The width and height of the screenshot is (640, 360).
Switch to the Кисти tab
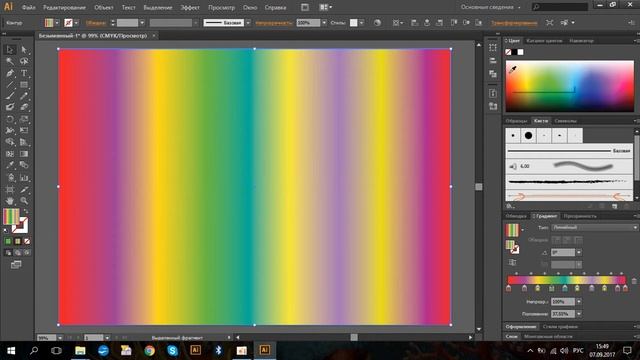(541, 121)
